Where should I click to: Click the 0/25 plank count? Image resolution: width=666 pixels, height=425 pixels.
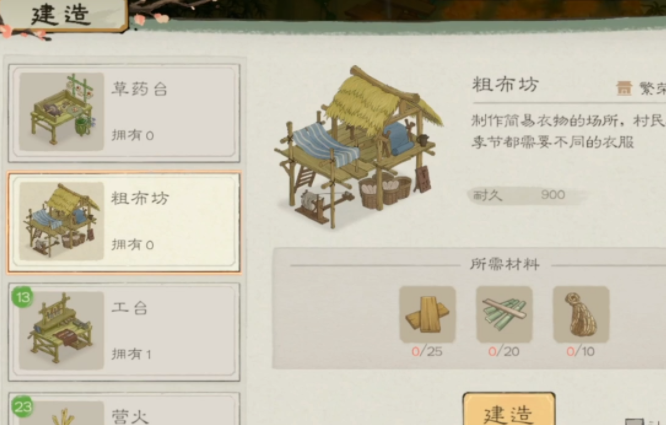(427, 352)
